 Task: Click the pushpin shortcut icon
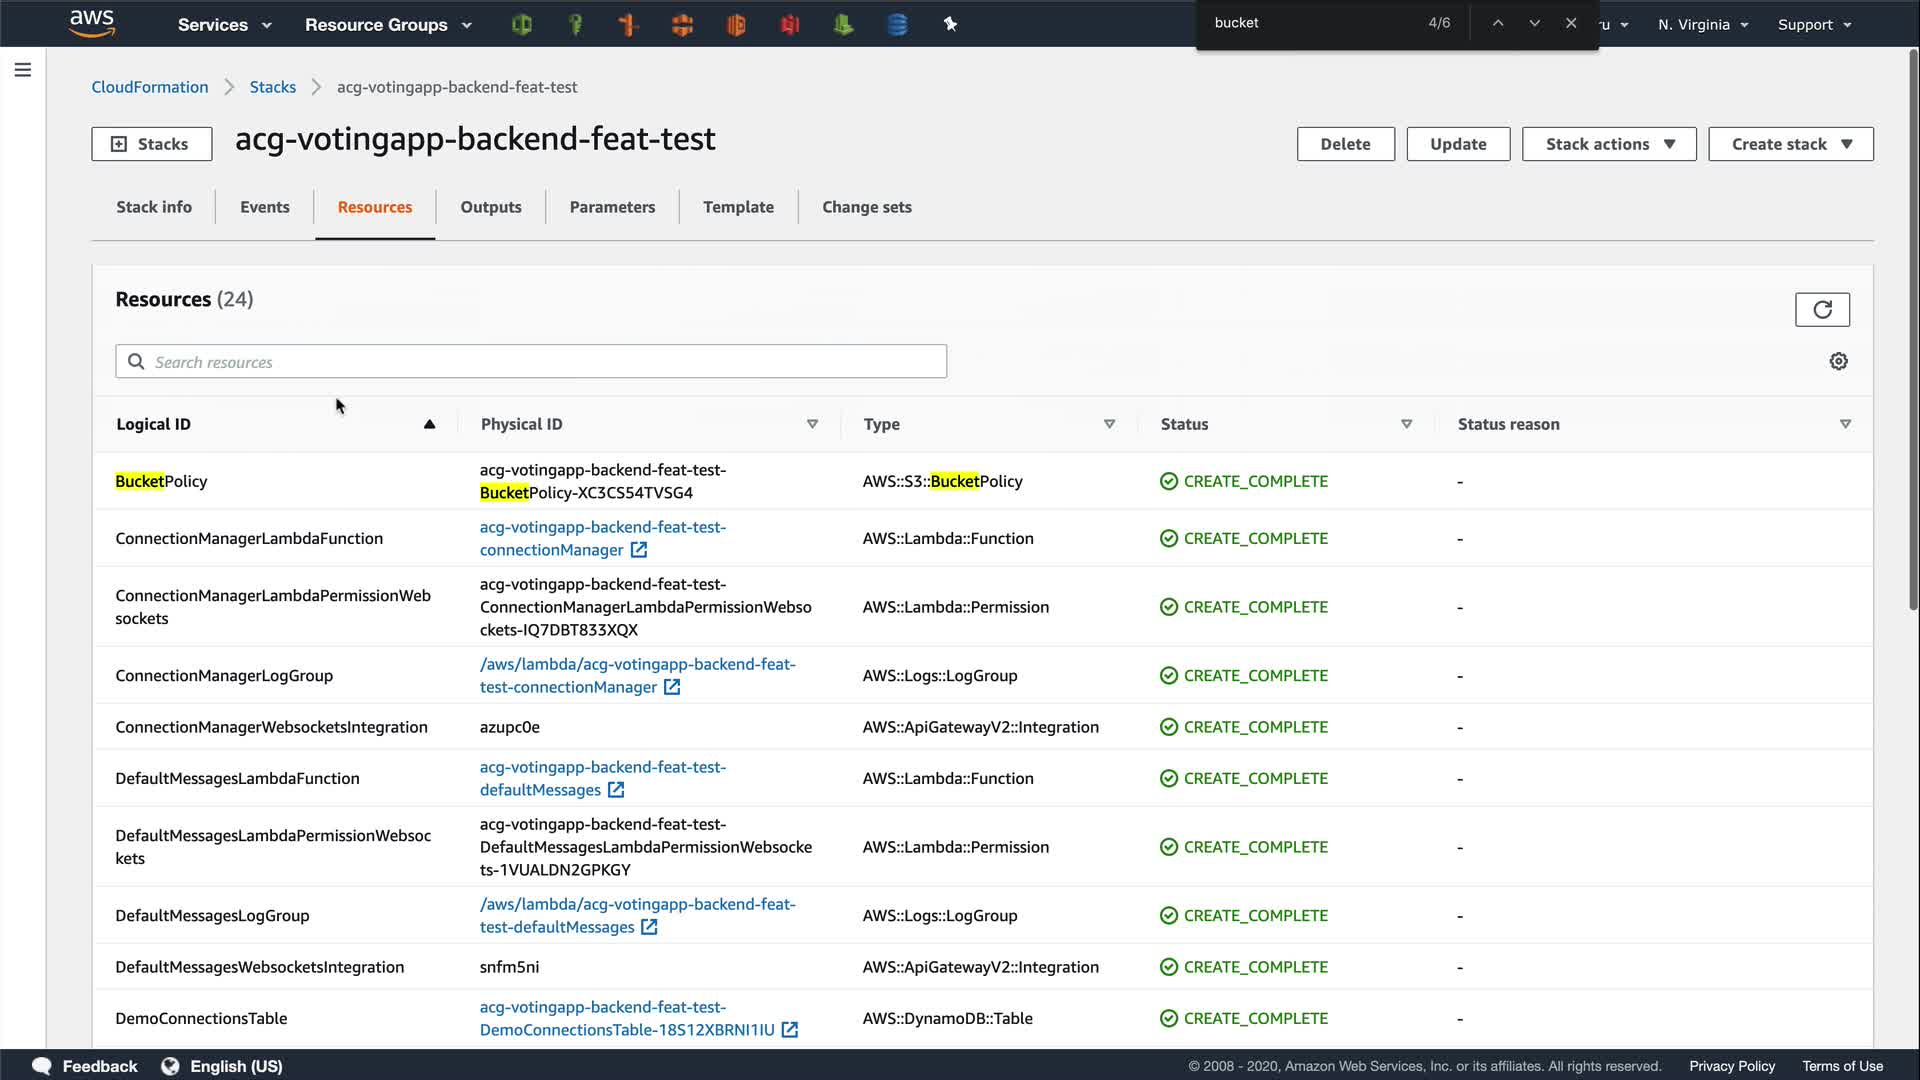click(x=950, y=25)
